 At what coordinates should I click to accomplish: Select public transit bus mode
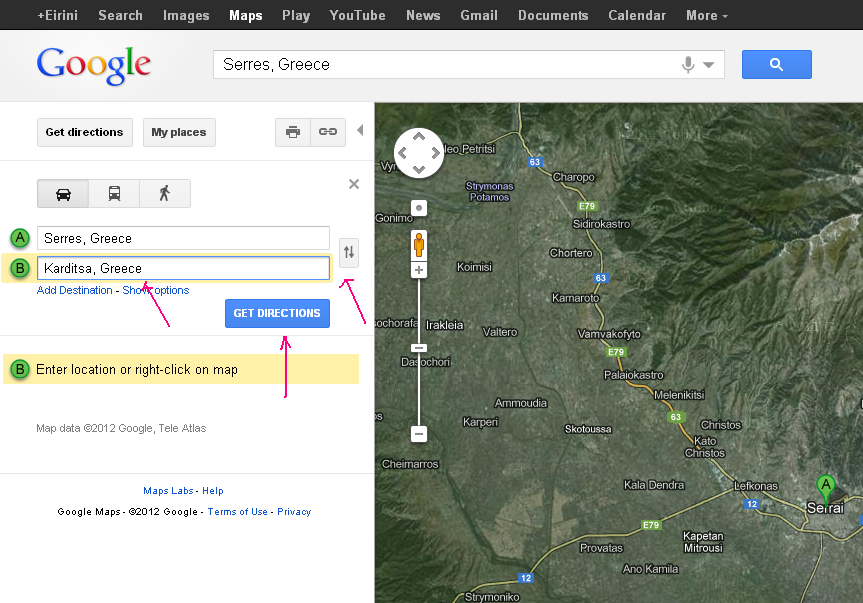pos(114,194)
